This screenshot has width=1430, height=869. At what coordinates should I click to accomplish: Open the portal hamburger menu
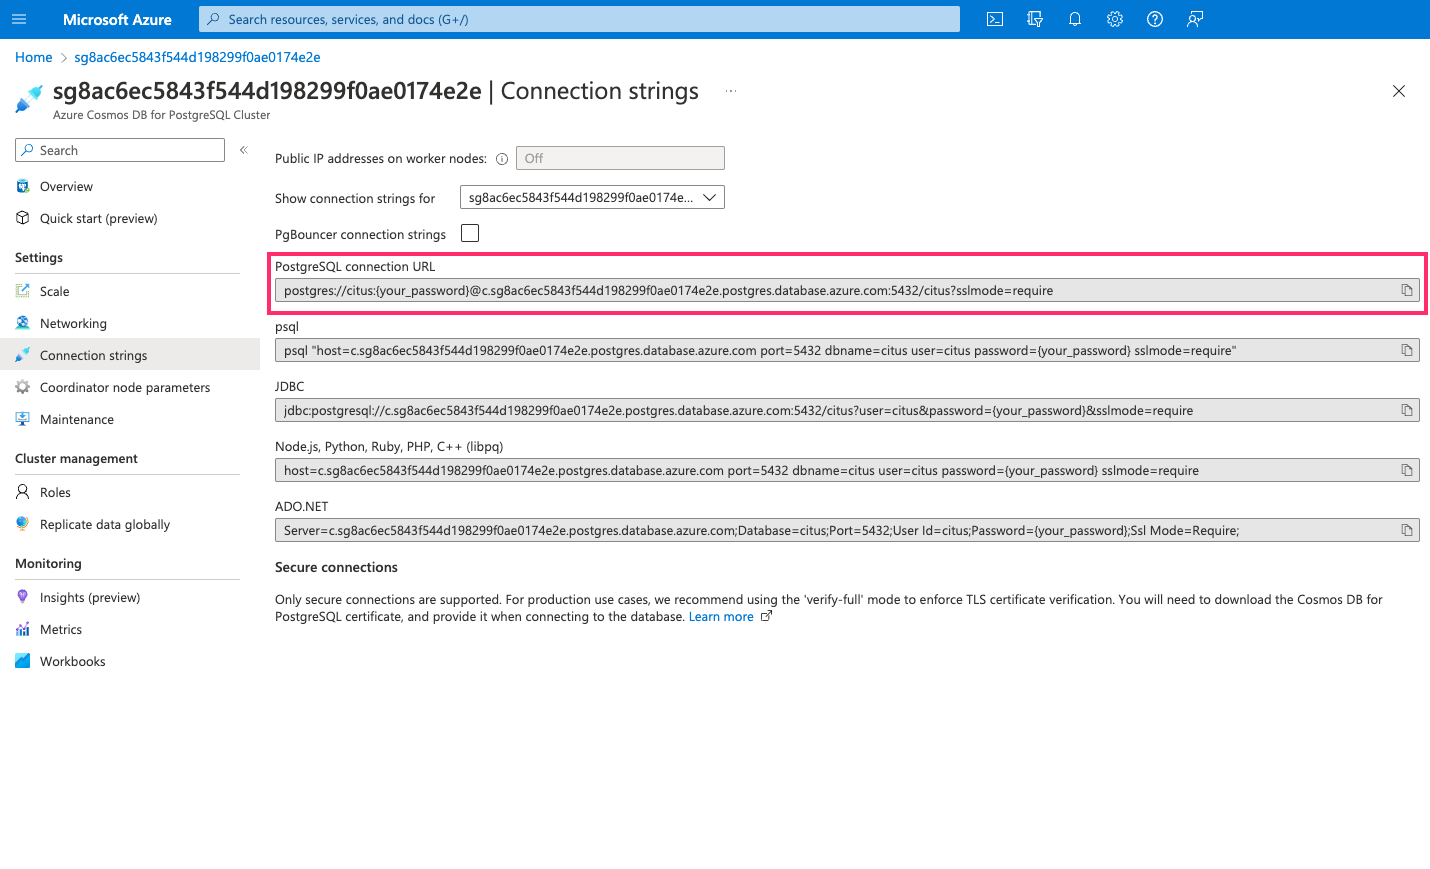(x=19, y=19)
